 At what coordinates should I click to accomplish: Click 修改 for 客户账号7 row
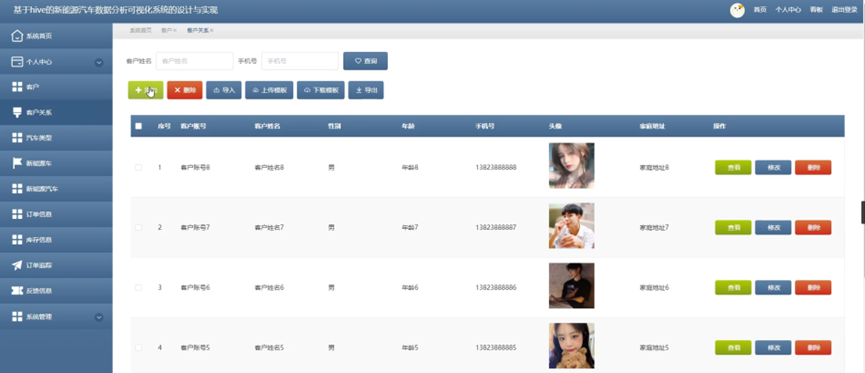click(x=773, y=227)
